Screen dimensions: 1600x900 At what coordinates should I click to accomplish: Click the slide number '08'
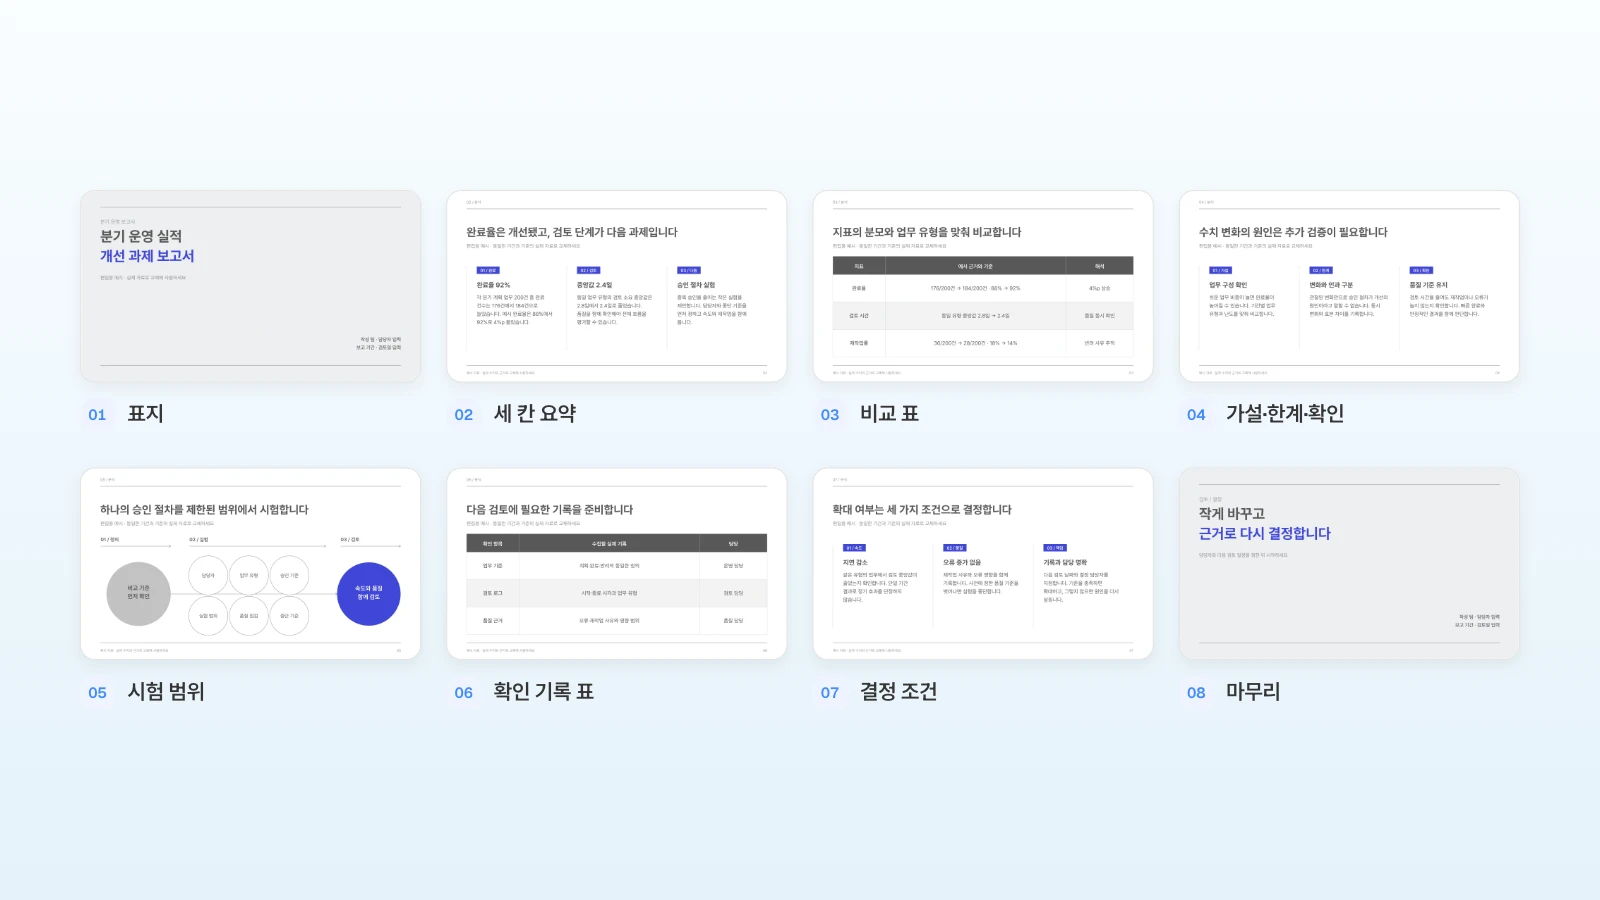pyautogui.click(x=1196, y=693)
